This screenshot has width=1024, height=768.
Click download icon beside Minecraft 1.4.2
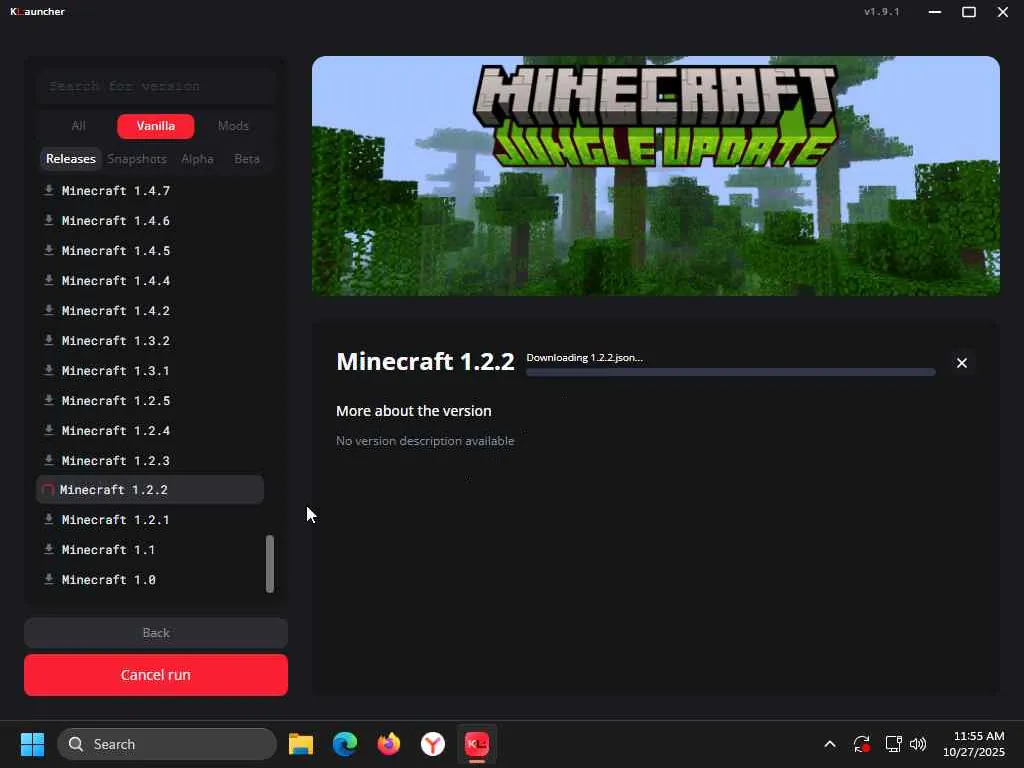coord(48,310)
